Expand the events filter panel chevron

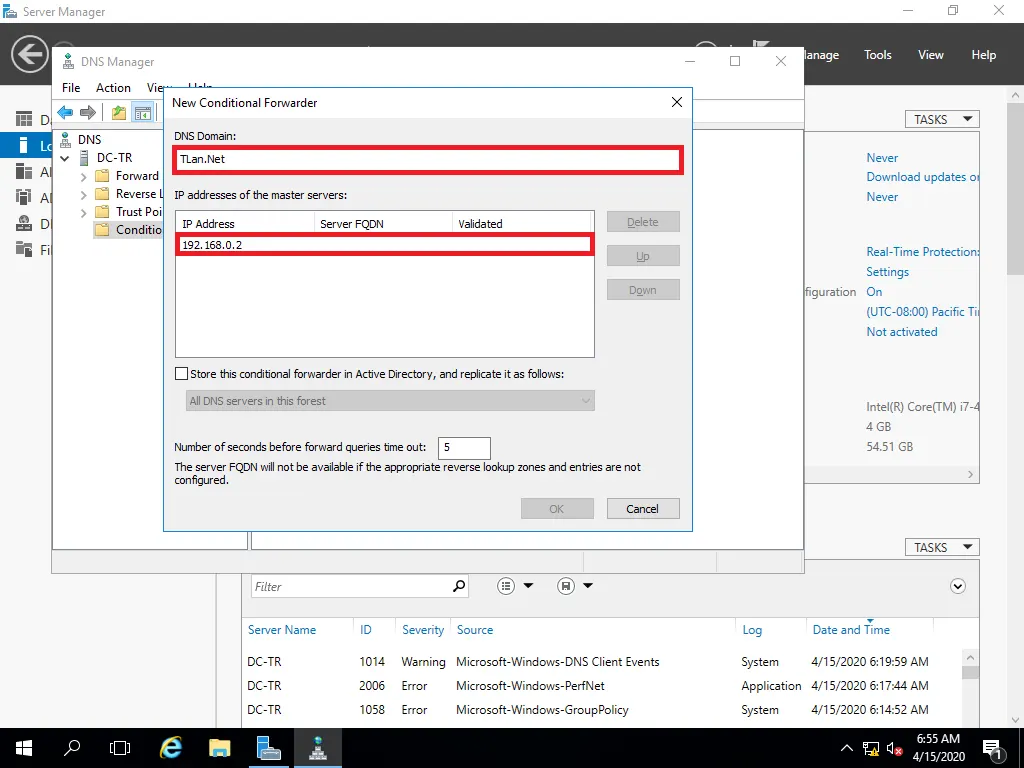coord(957,586)
